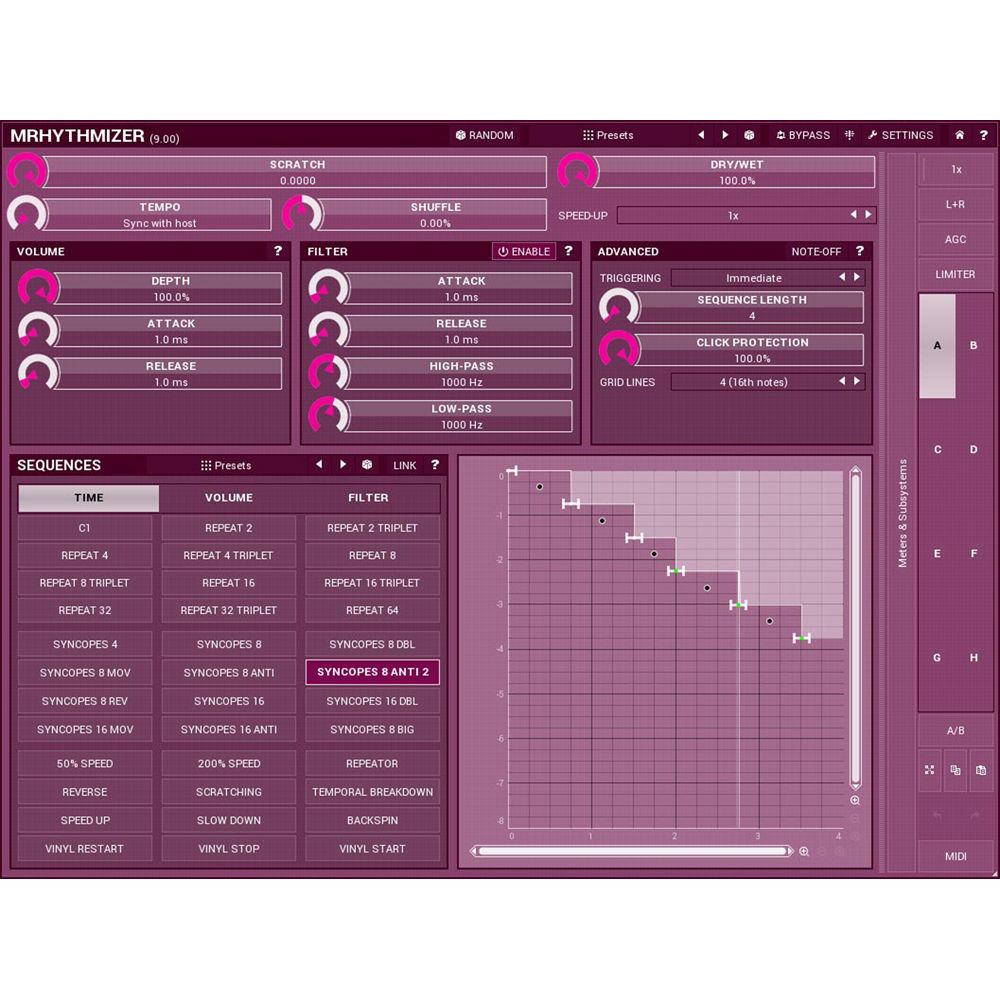Click the horizontal scrollbar below the sequence graph
1000x1000 pixels.
pyautogui.click(x=630, y=852)
